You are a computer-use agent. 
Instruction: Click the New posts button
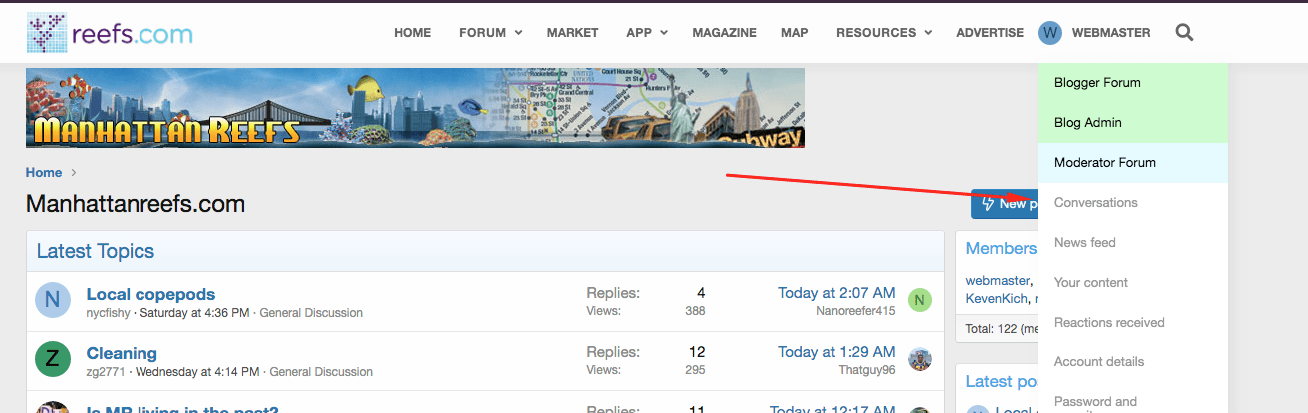click(1004, 203)
